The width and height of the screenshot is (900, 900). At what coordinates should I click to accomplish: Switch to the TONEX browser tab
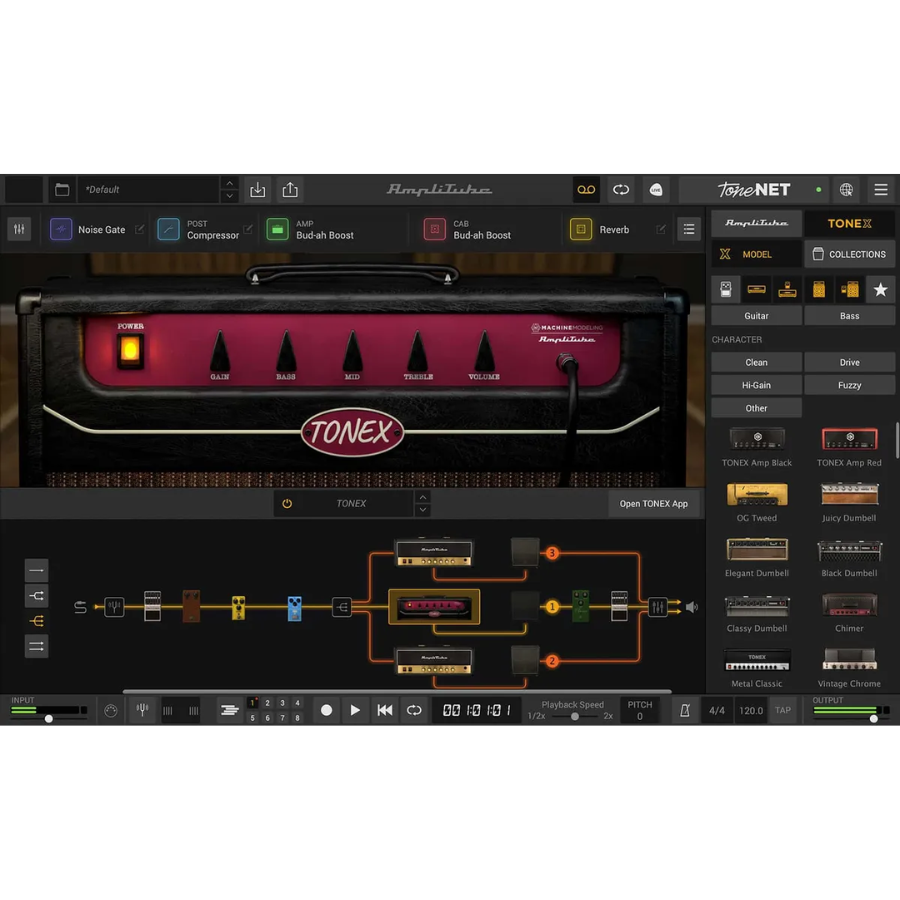[849, 224]
